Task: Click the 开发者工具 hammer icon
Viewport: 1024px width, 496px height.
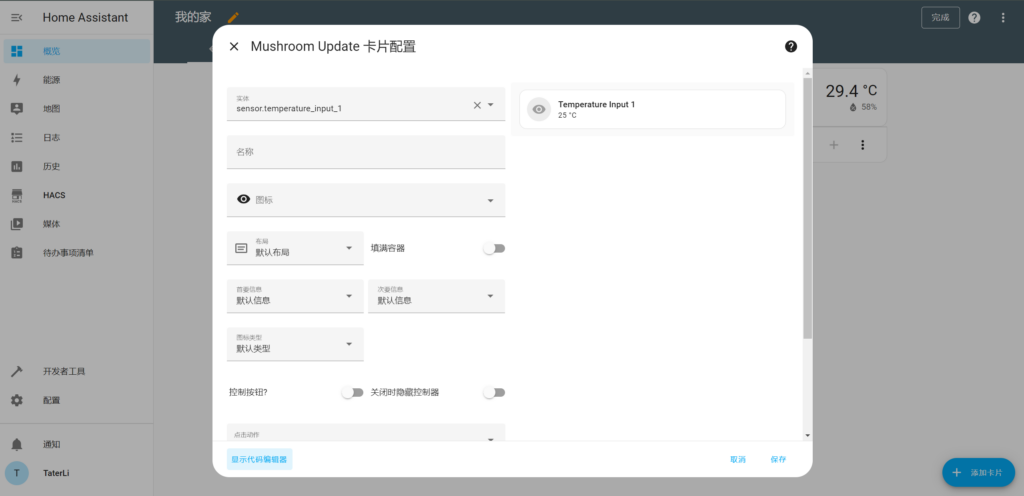Action: click(x=17, y=371)
